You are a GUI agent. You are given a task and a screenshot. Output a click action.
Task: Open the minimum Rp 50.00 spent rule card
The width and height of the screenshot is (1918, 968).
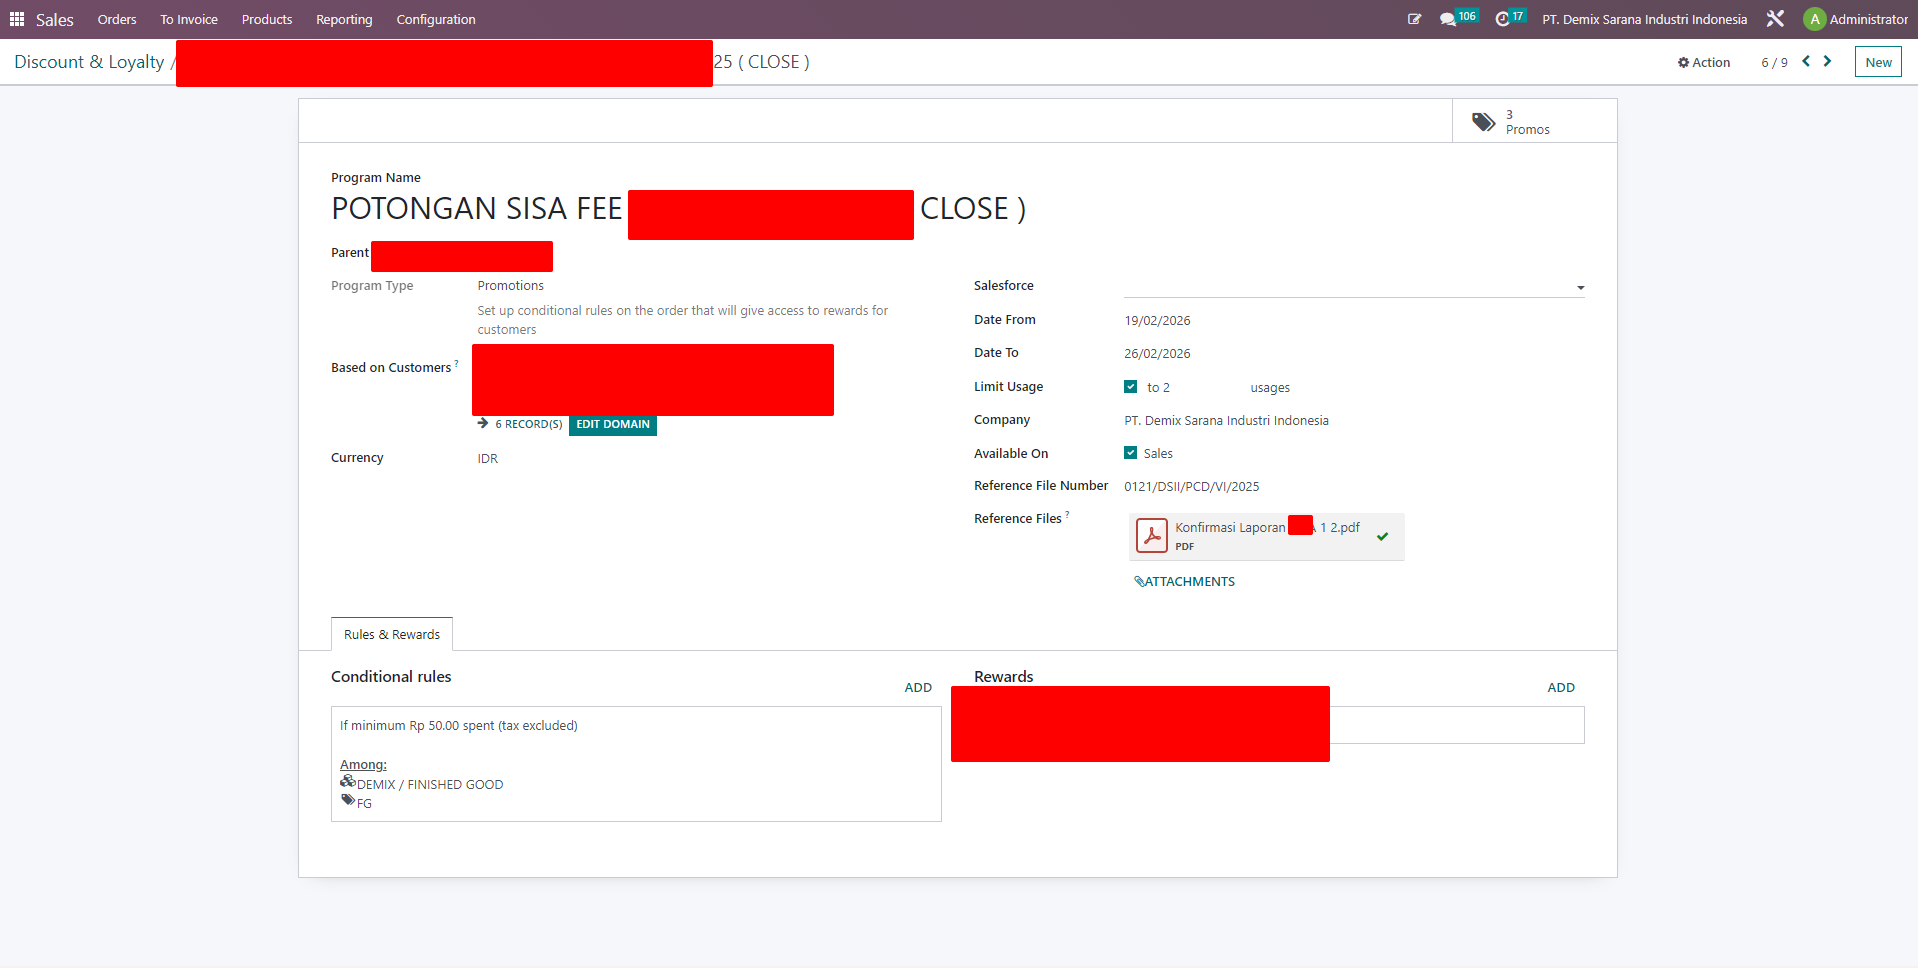(636, 764)
